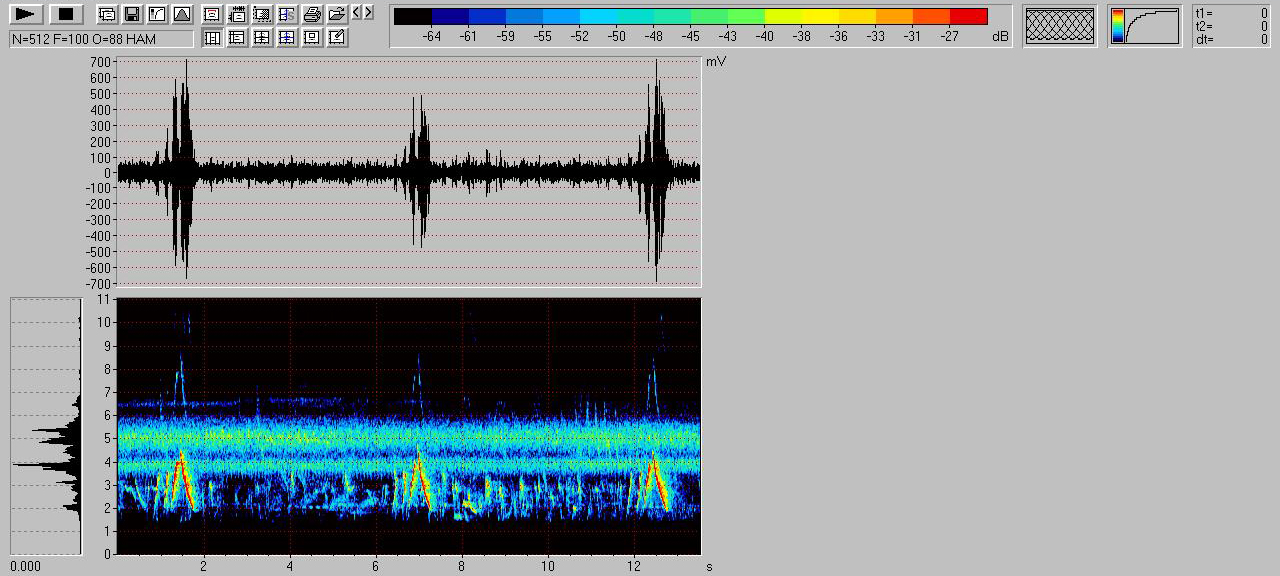Toggle the dotted-grid display icon in top row
This screenshot has width=1280, height=576.
pos(262,14)
